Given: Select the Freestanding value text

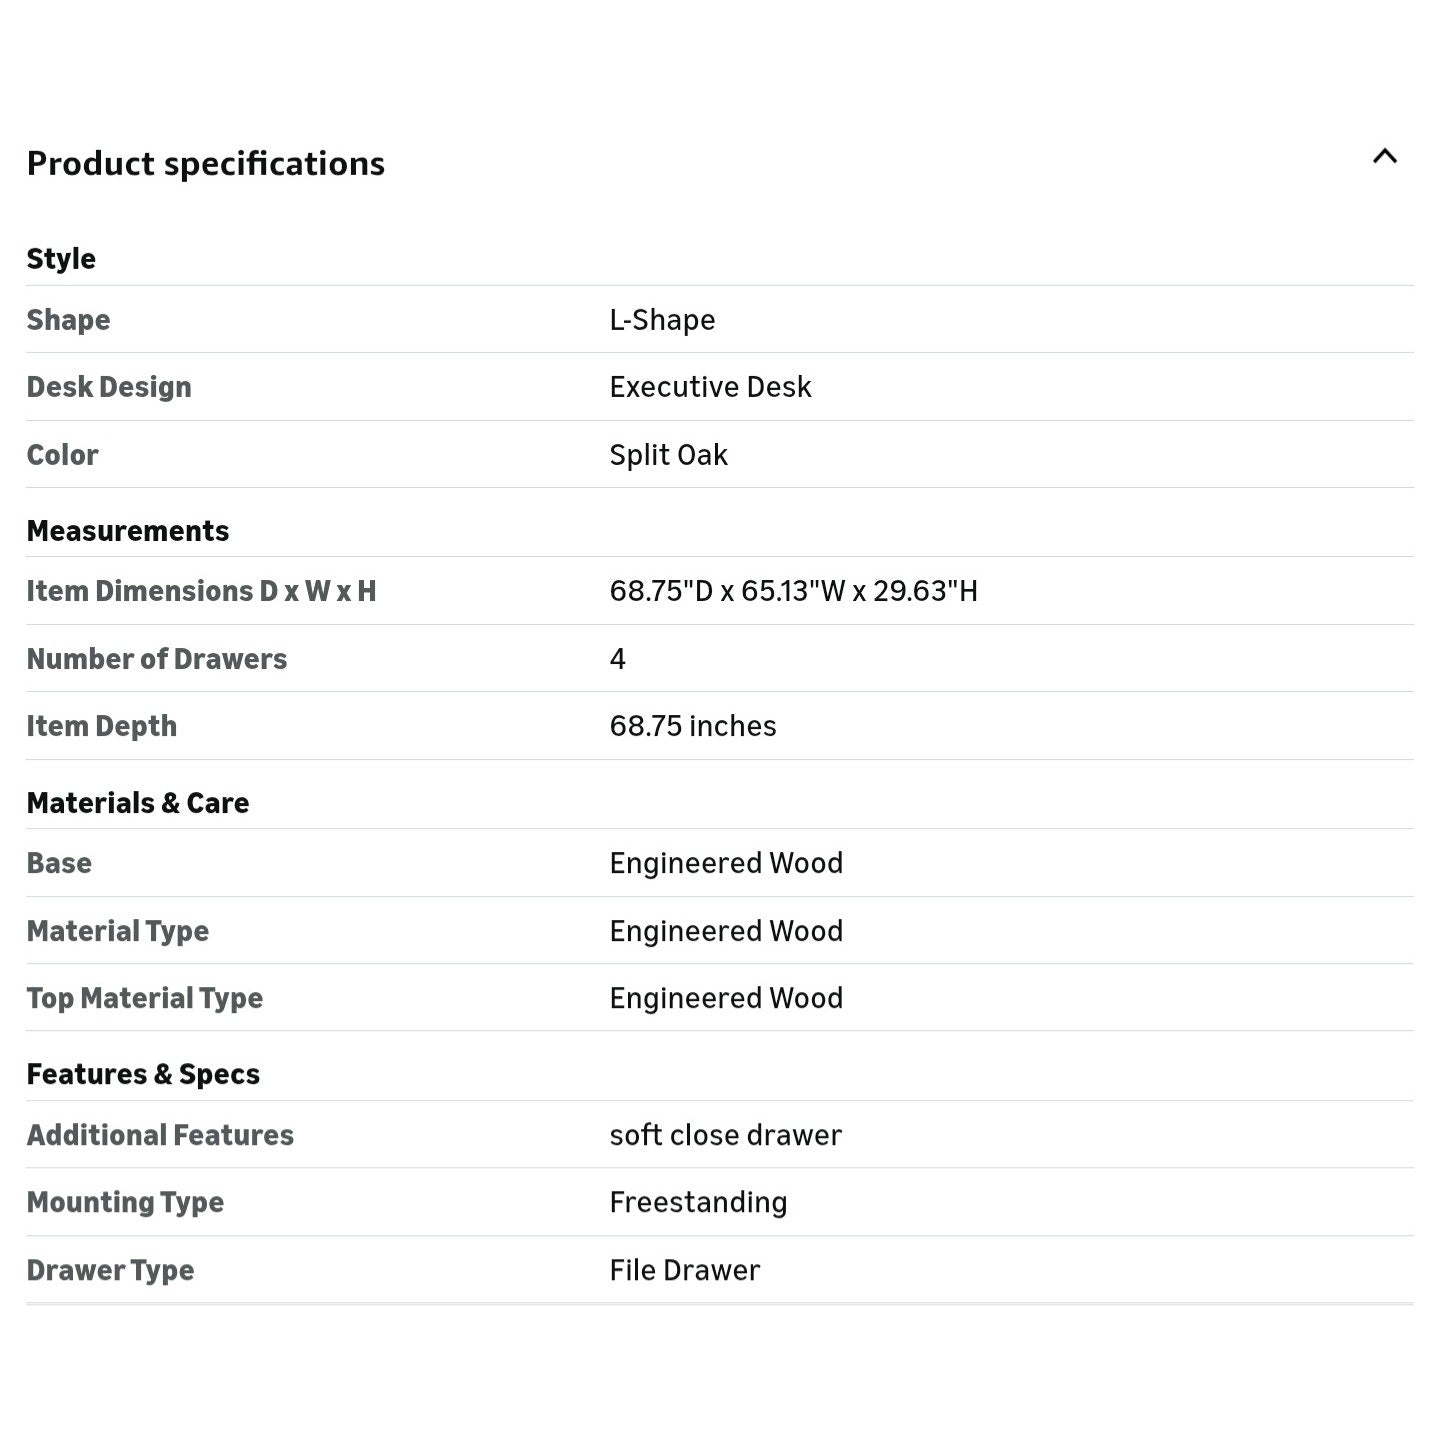Looking at the screenshot, I should 698,1202.
